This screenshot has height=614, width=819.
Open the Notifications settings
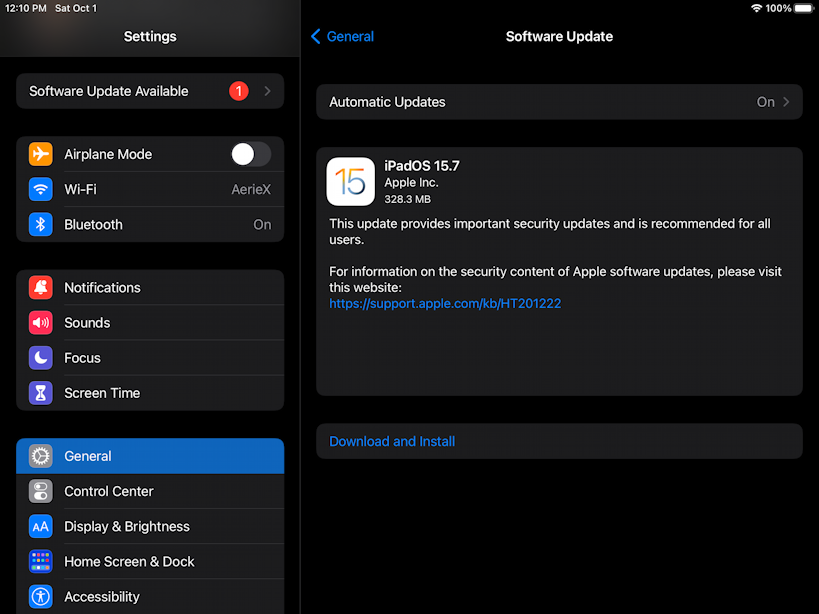click(150, 287)
